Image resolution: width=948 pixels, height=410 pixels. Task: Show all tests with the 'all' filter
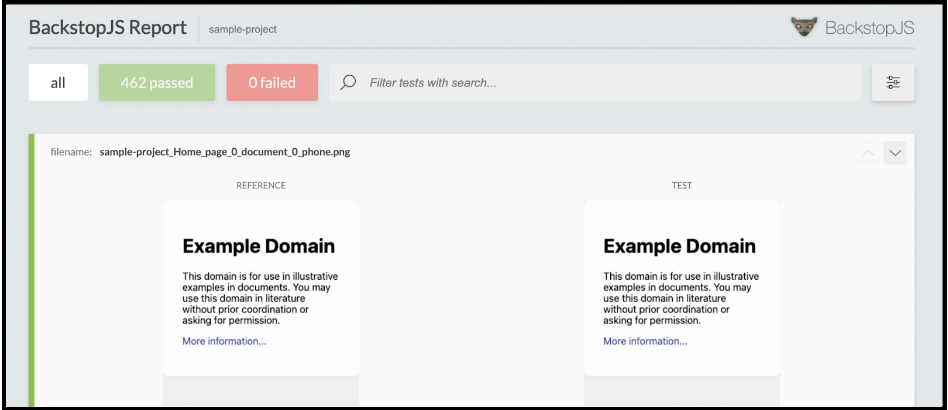58,83
